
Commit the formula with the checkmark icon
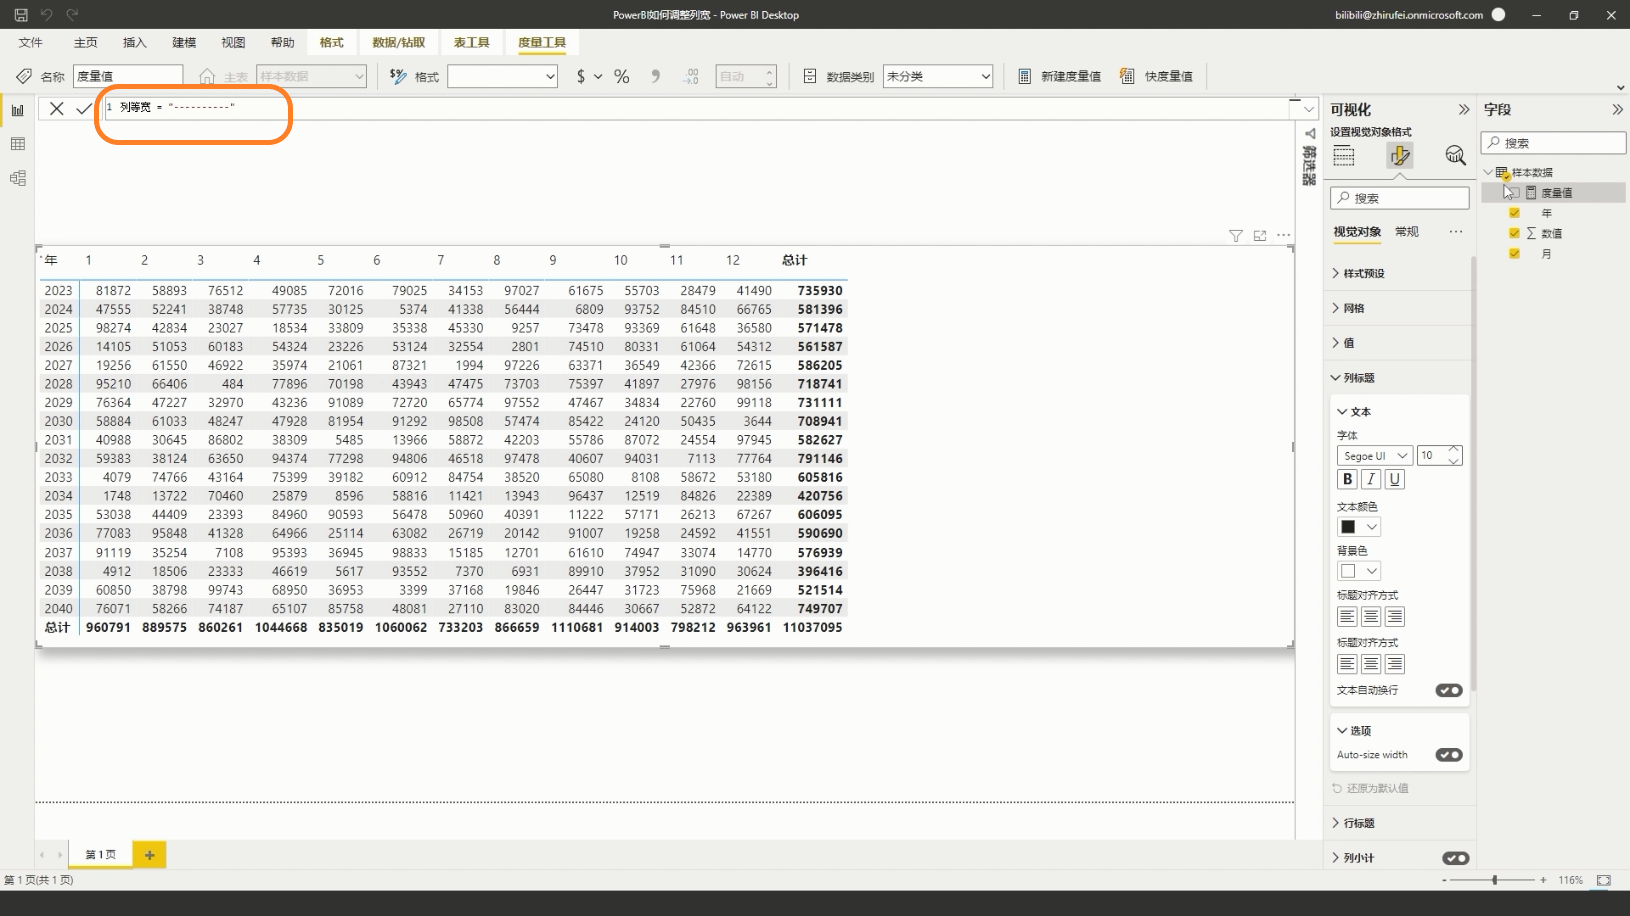(84, 108)
